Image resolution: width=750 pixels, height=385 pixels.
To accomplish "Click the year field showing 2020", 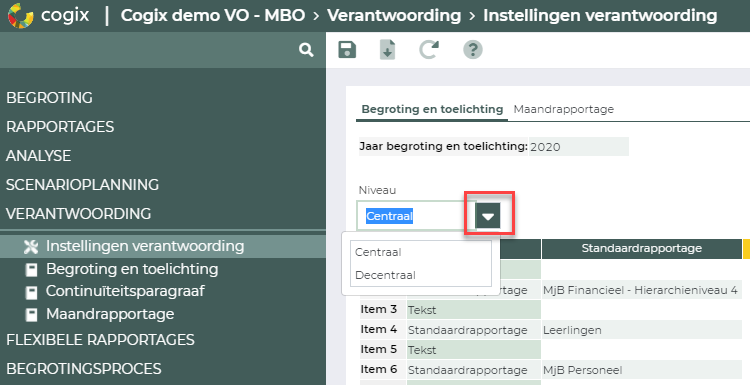I will pos(579,146).
